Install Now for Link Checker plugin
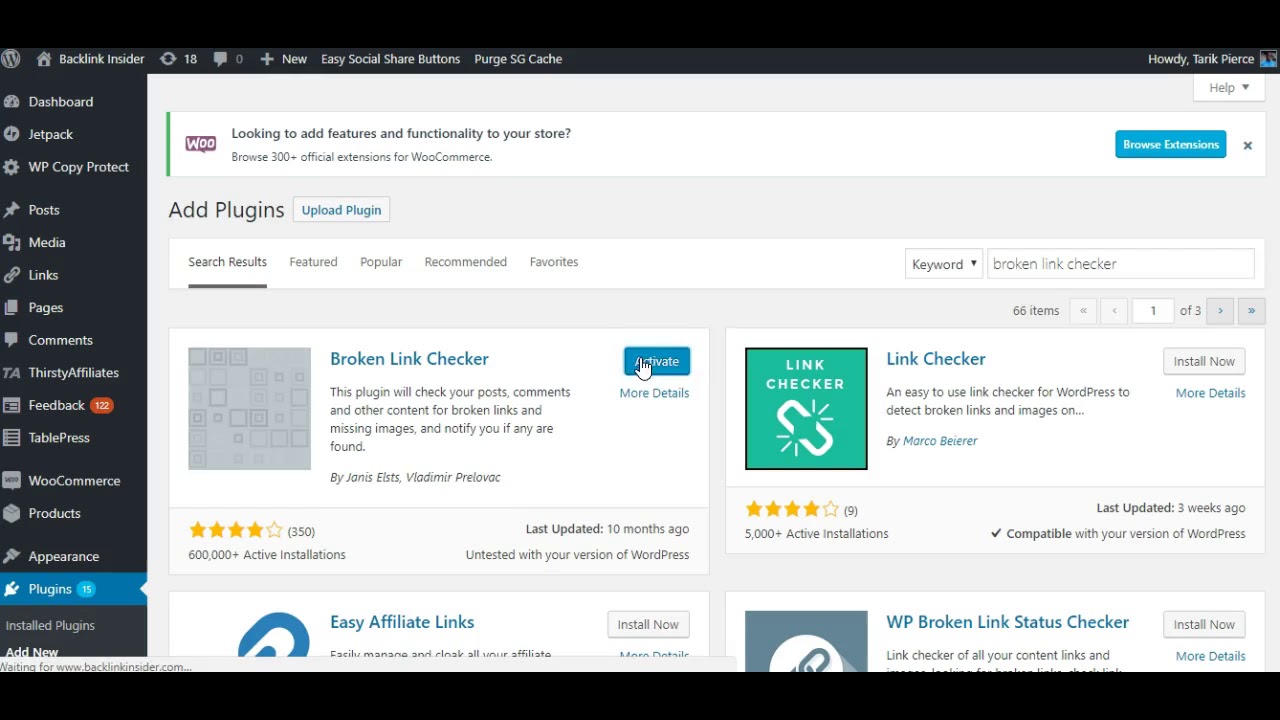 click(1204, 361)
